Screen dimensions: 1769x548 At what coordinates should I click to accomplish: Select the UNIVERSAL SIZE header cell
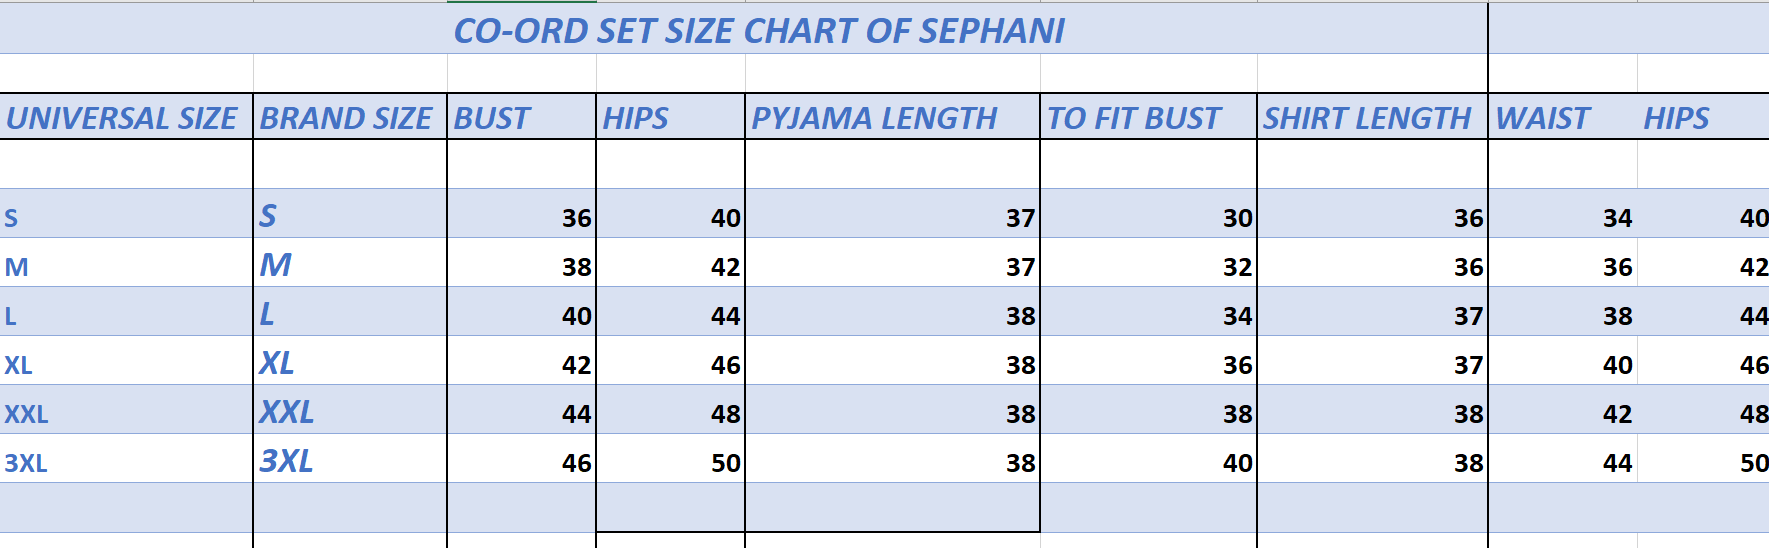point(122,118)
